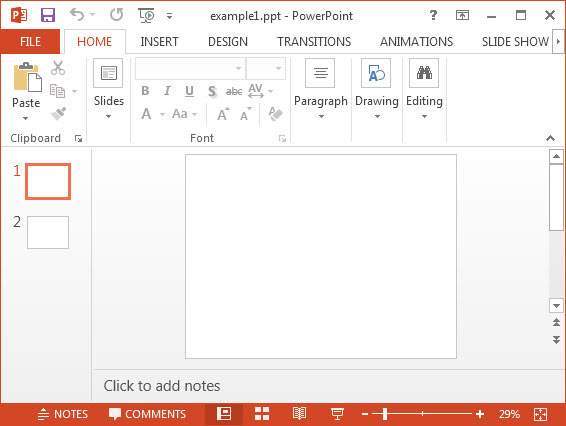Start slideshow from beginning icon in title bar
Screen dimensions: 566x426
146,15
